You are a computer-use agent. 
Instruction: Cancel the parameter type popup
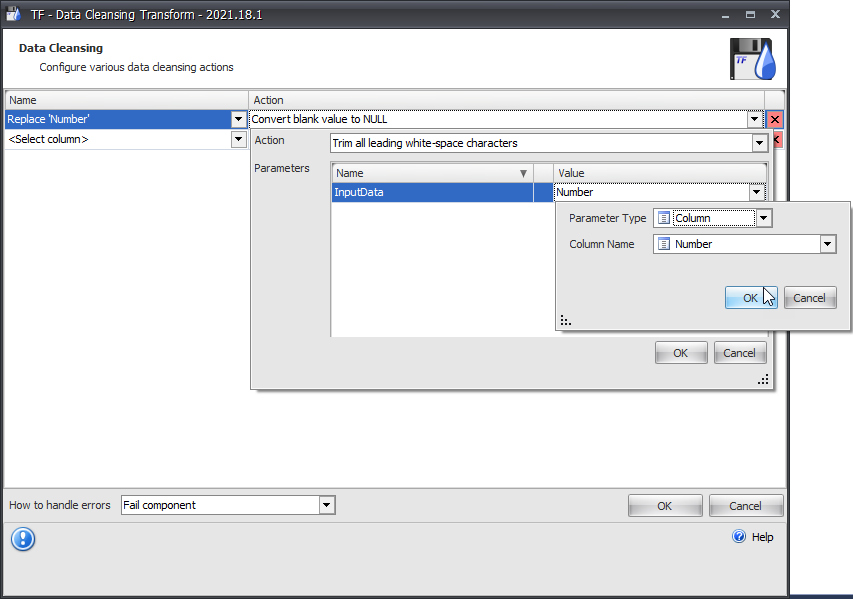point(810,297)
